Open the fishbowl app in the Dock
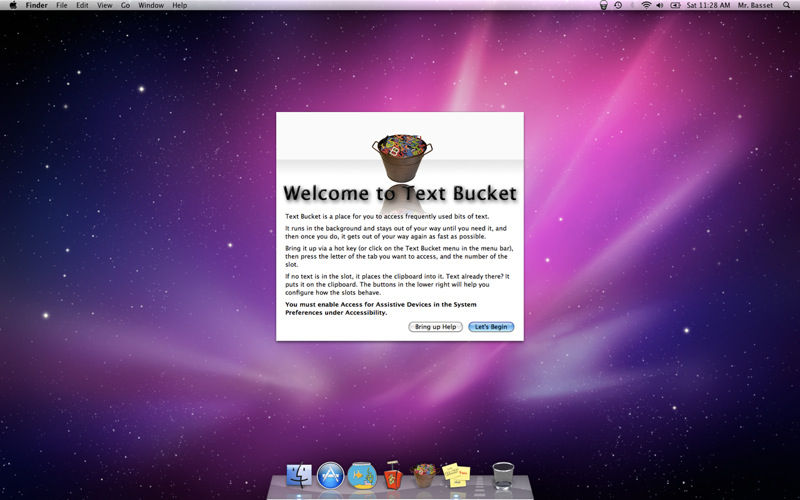This screenshot has width=800, height=500. [362, 476]
